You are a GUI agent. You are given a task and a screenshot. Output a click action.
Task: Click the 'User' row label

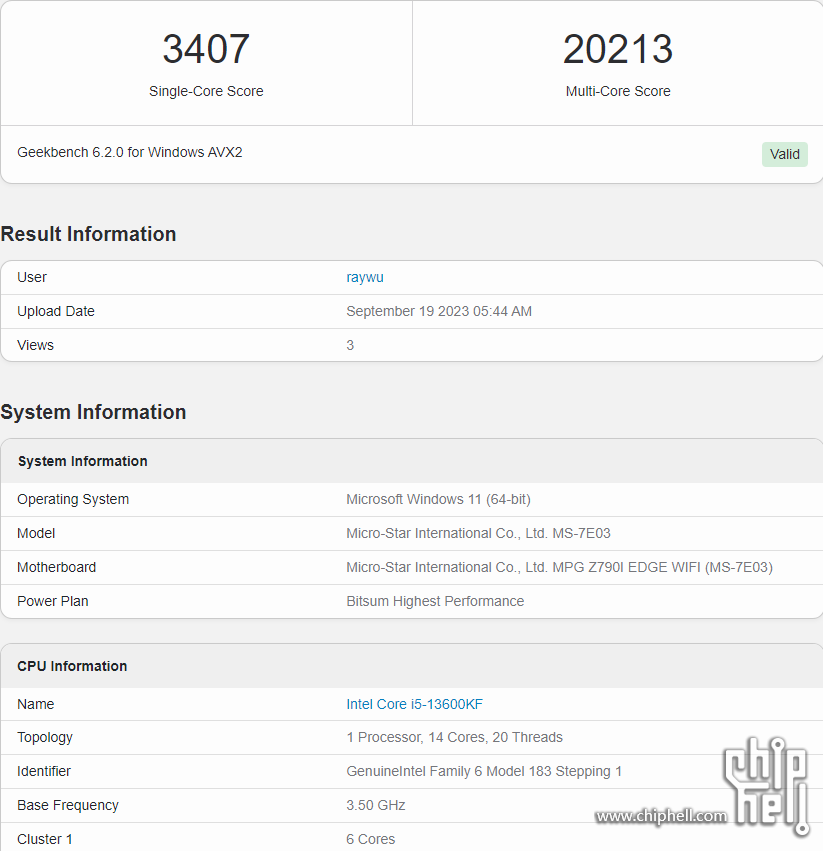32,277
